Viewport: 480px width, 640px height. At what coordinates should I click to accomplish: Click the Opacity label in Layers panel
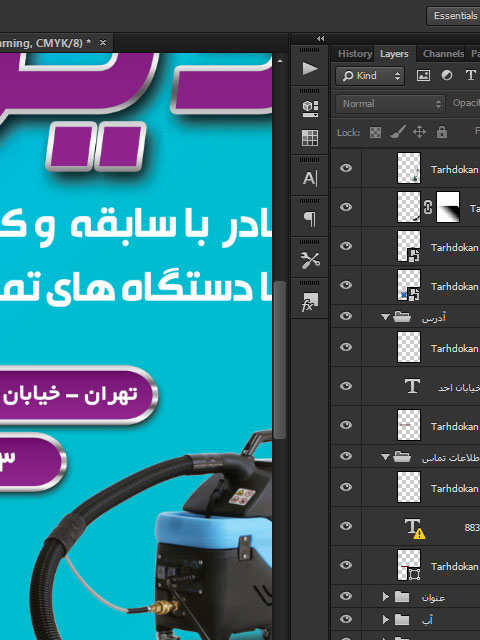[x=466, y=103]
